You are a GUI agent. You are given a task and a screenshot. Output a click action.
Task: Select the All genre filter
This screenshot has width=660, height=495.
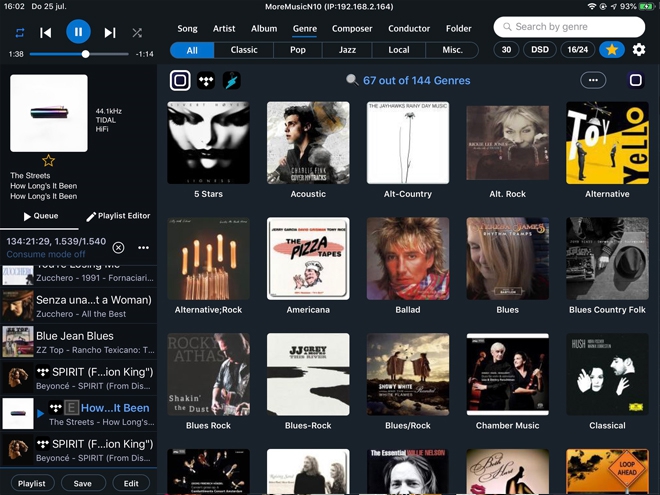point(192,50)
